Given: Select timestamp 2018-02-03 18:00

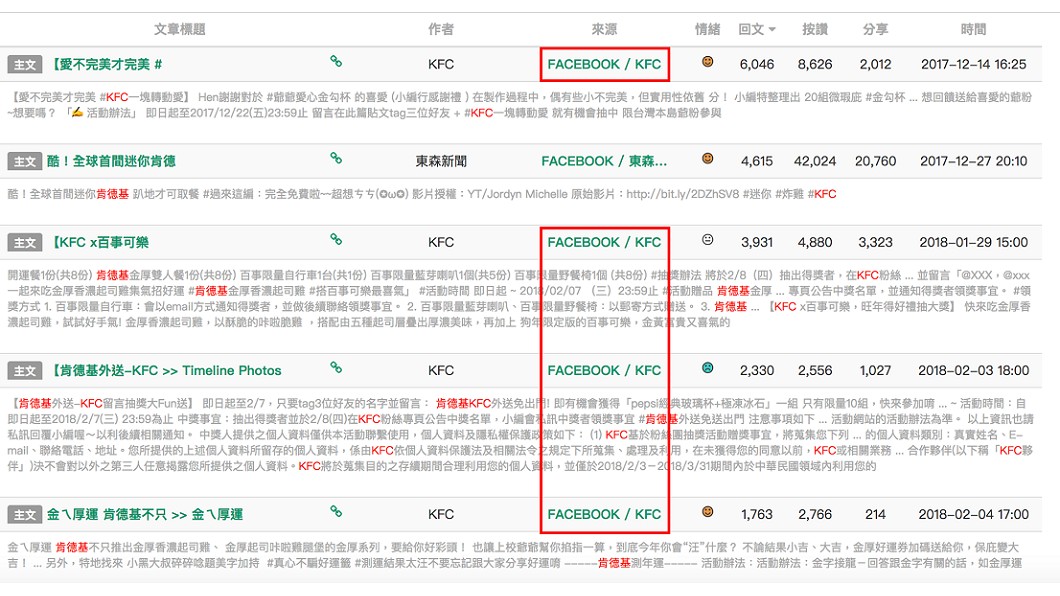Looking at the screenshot, I should 973,371.
